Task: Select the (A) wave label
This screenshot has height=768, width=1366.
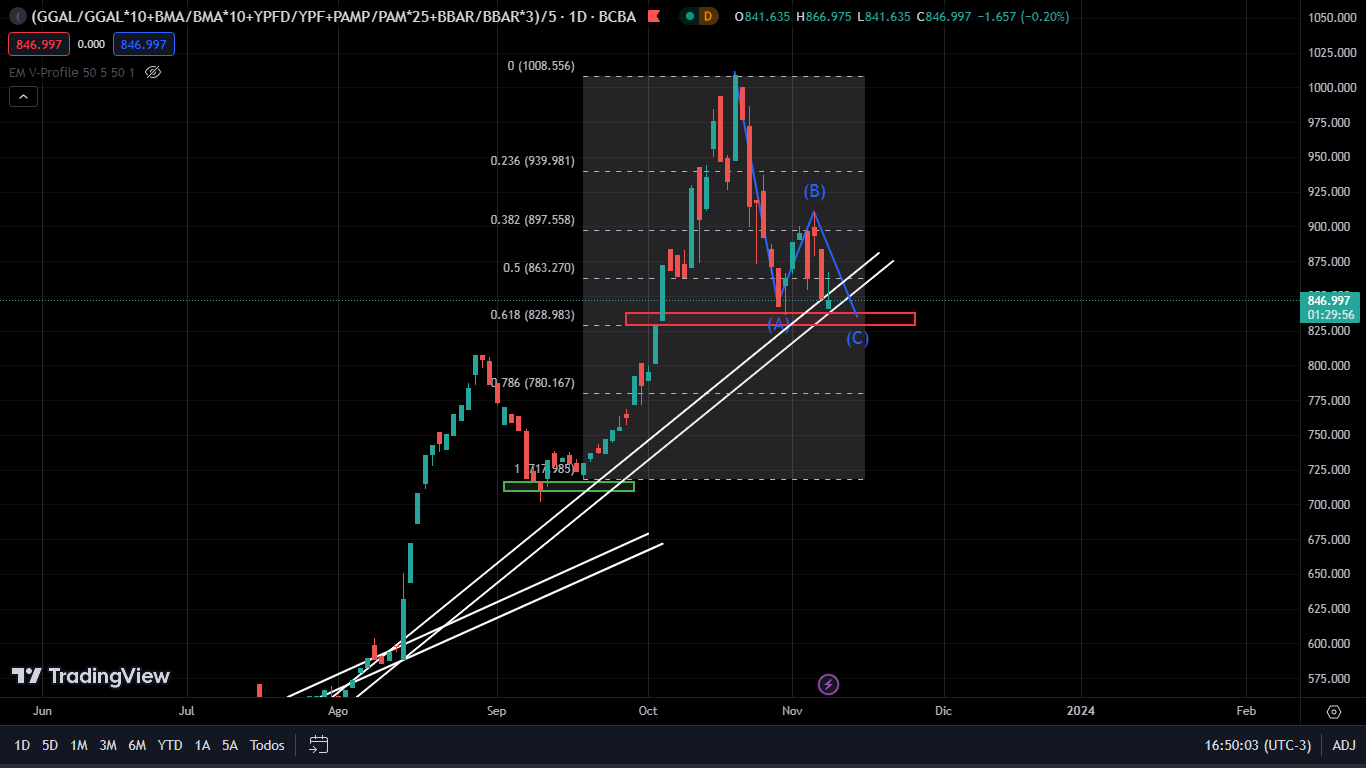Action: pyautogui.click(x=778, y=324)
